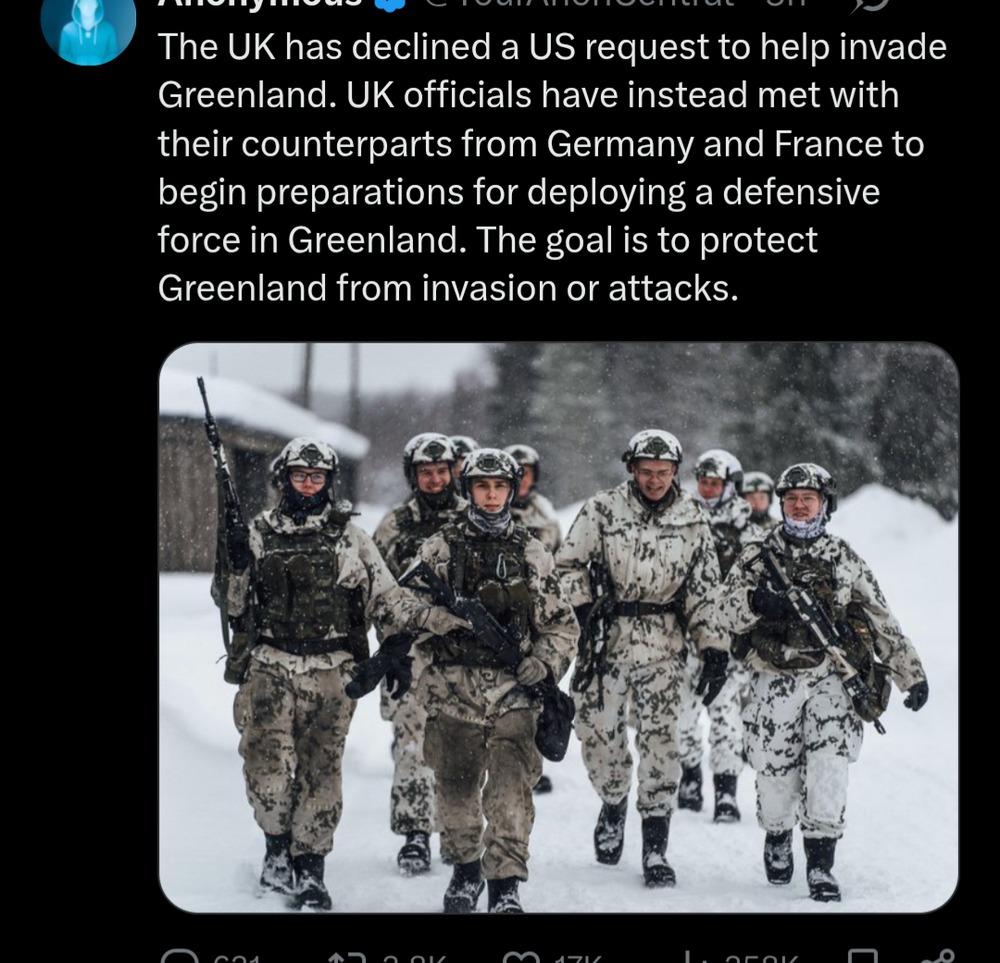Click the post timestamp beside the handle

786,4
